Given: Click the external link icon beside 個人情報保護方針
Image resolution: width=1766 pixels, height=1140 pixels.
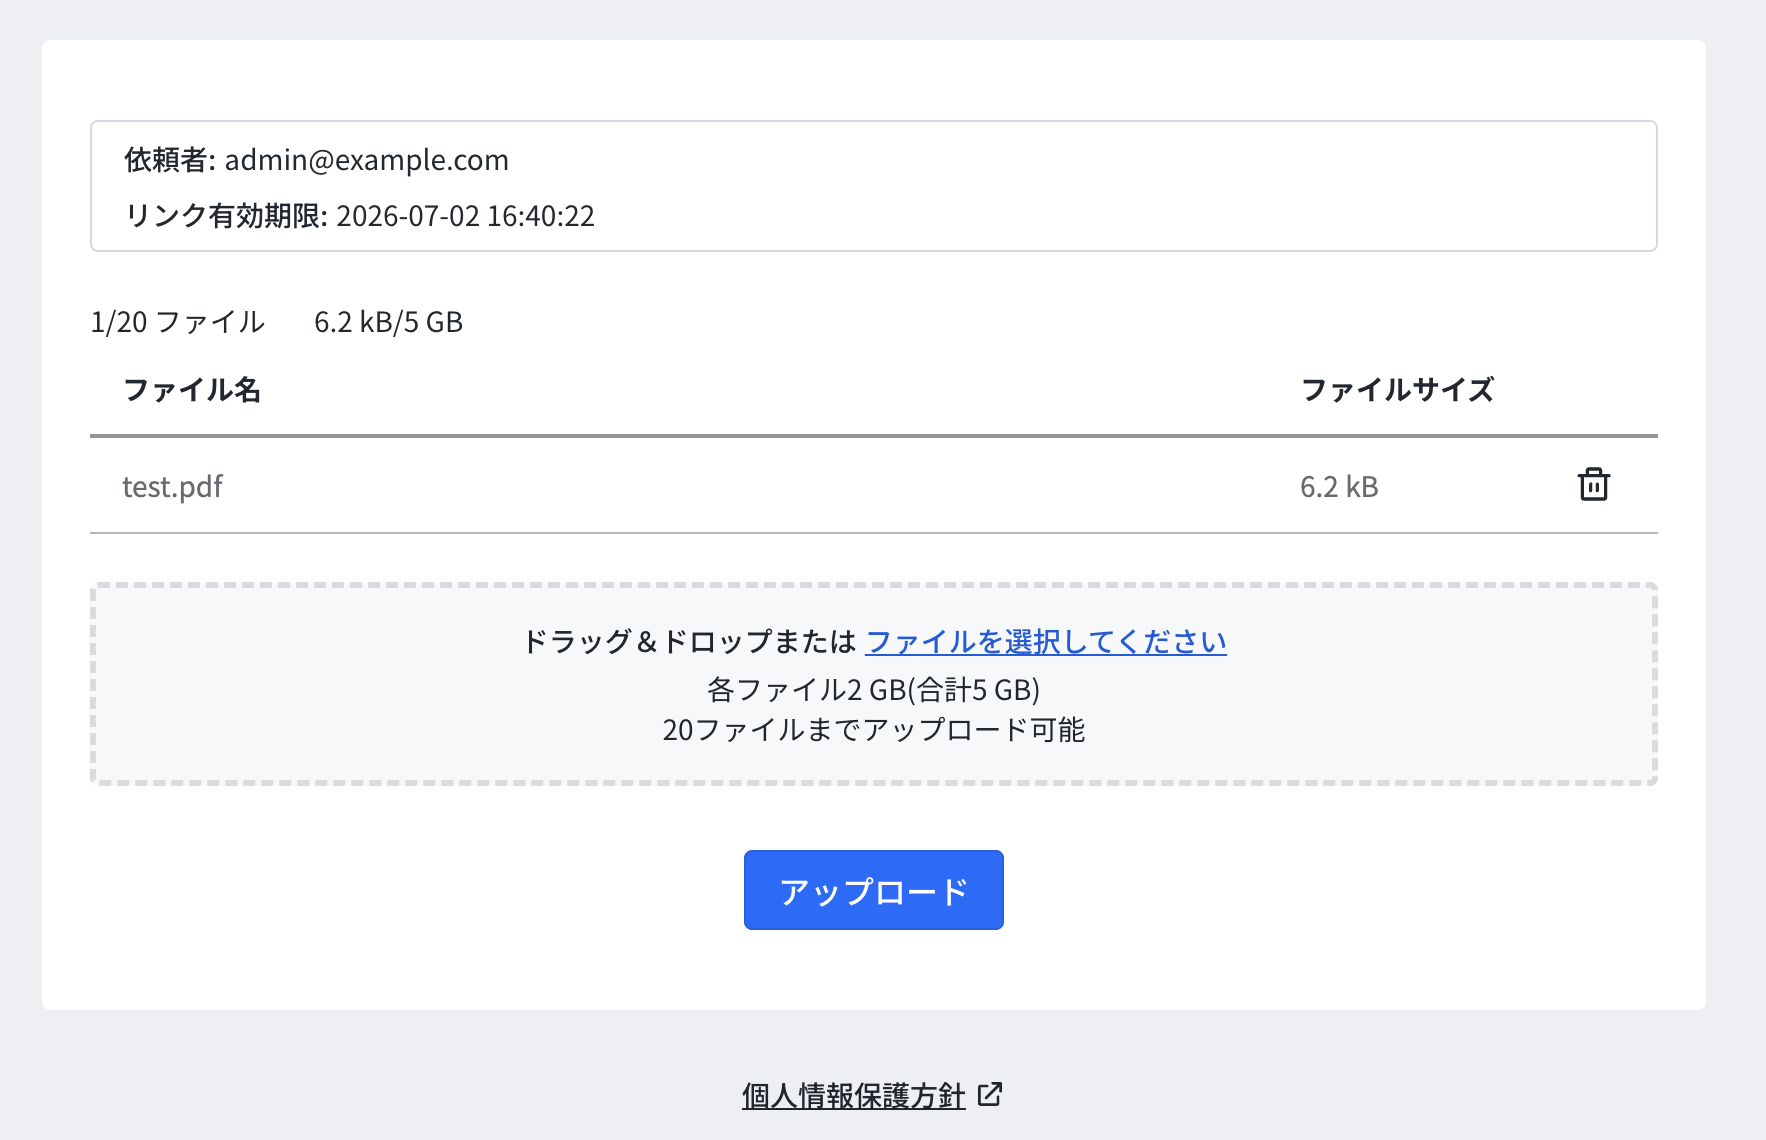Looking at the screenshot, I should (990, 1094).
